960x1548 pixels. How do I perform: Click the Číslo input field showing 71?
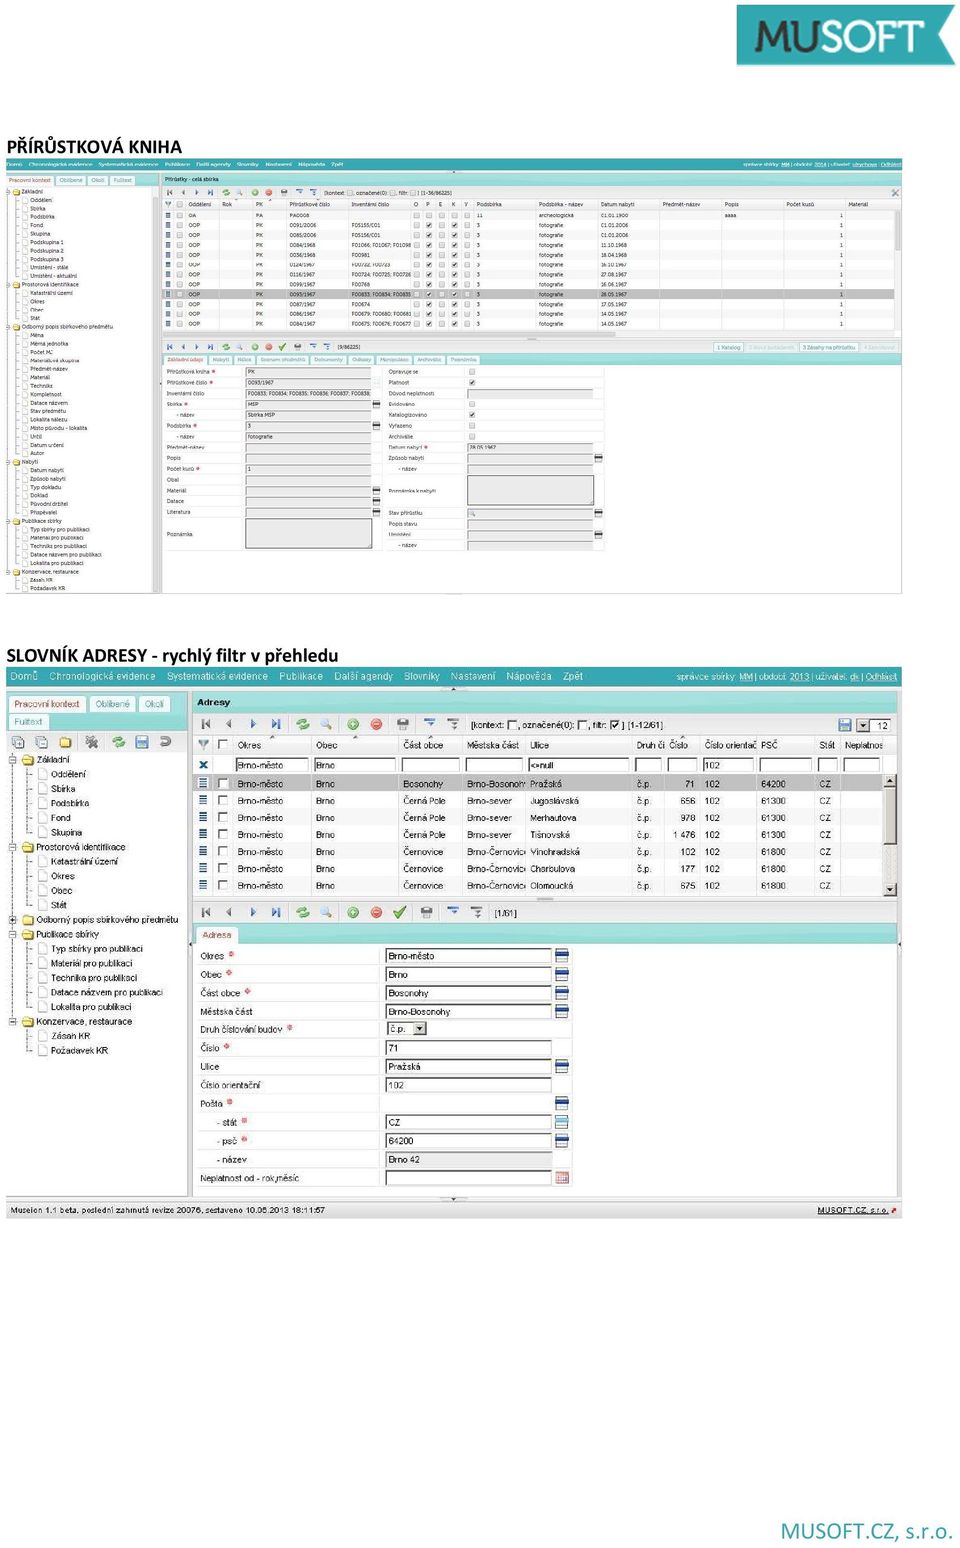coord(468,1048)
